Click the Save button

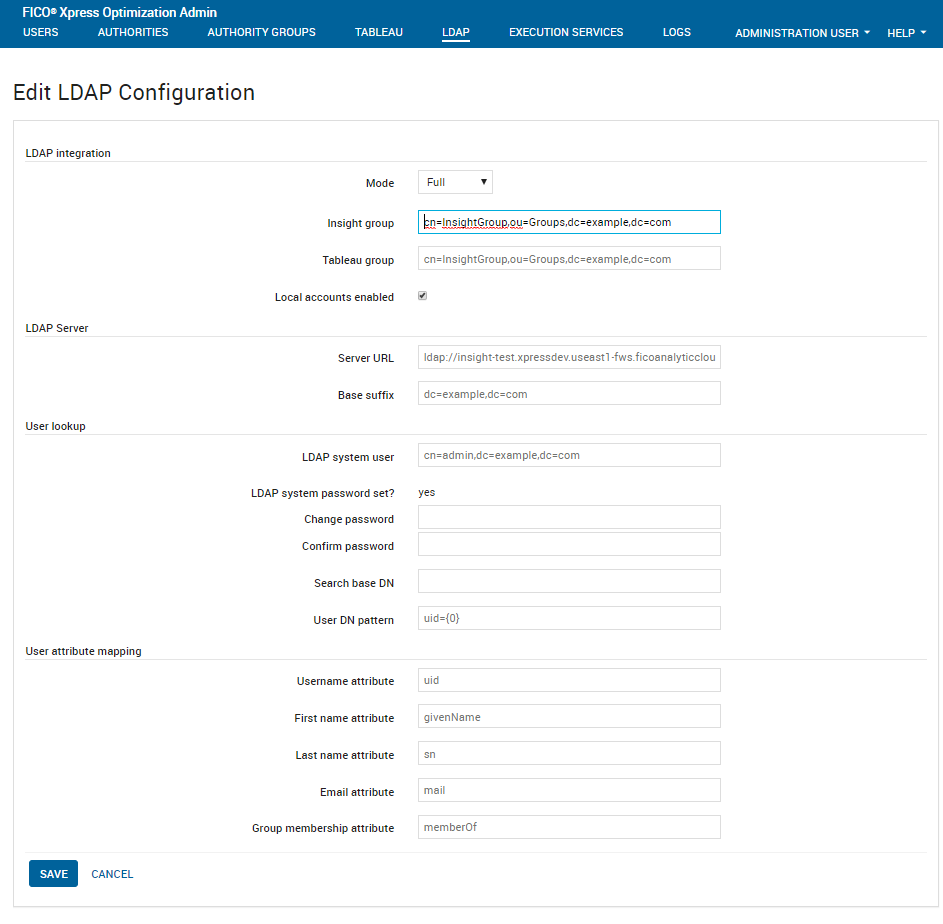pyautogui.click(x=53, y=874)
